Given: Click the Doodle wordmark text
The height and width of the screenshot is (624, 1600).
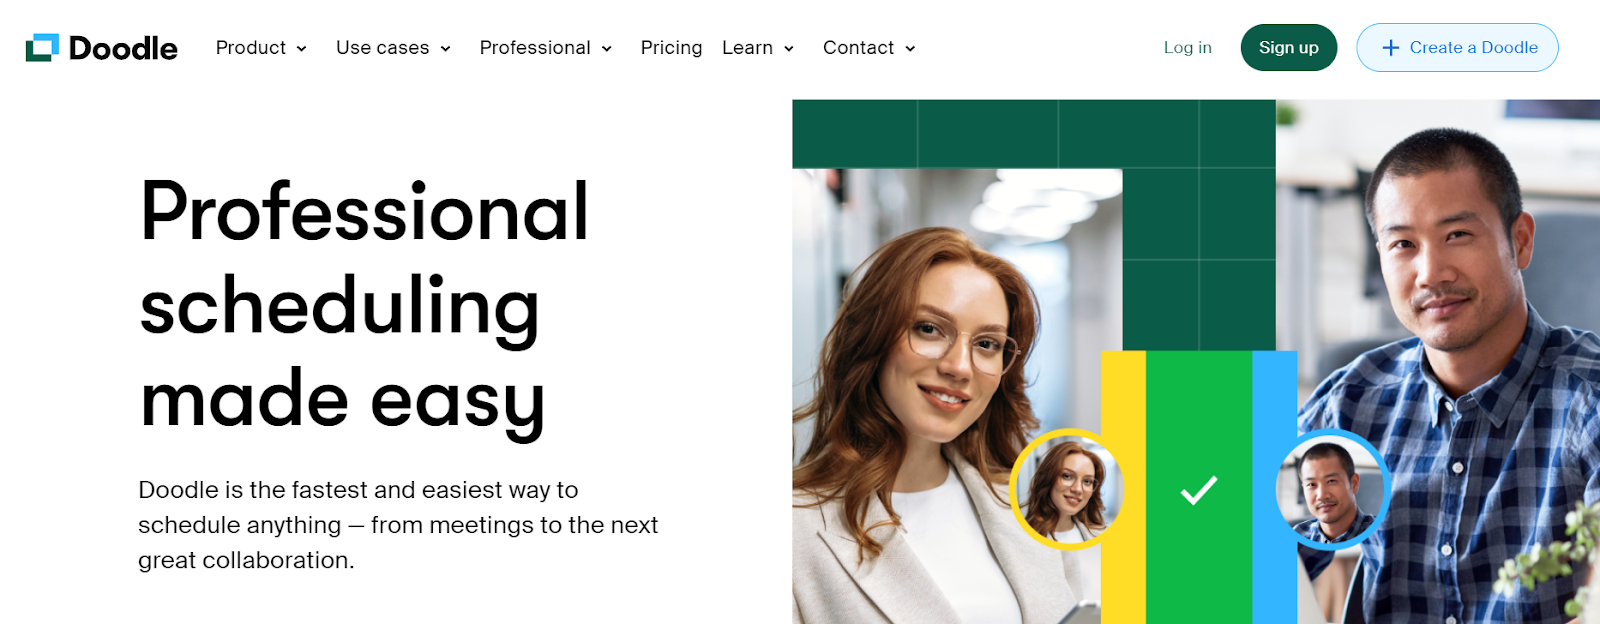Looking at the screenshot, I should (x=123, y=48).
